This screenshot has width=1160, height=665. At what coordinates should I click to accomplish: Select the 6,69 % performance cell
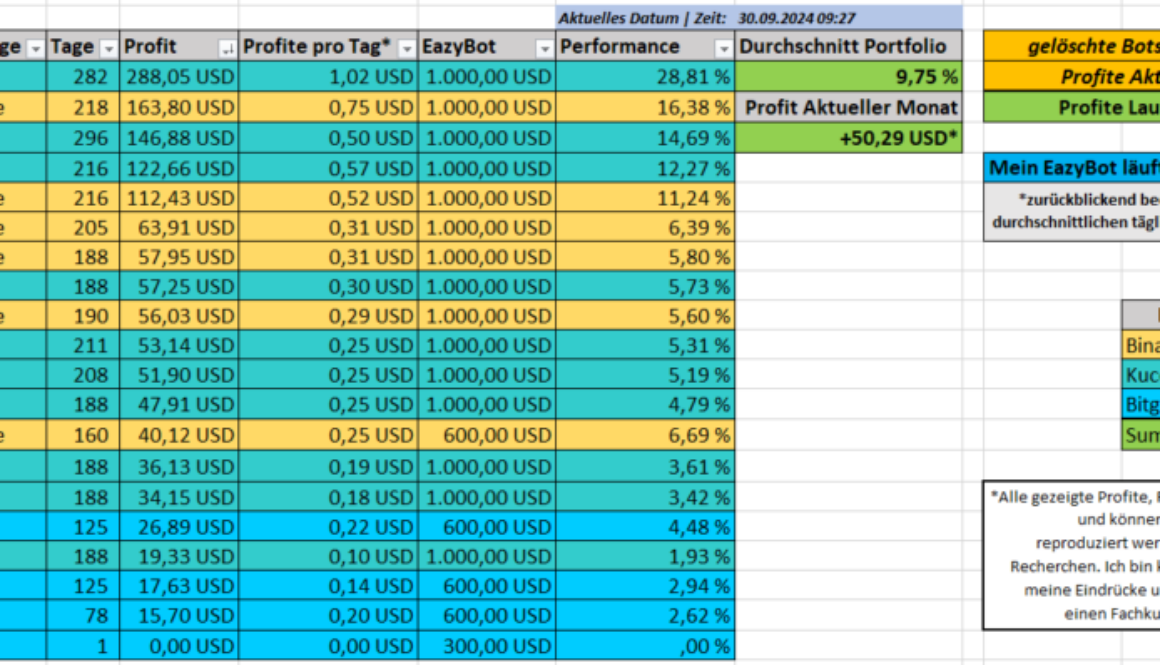(x=645, y=436)
